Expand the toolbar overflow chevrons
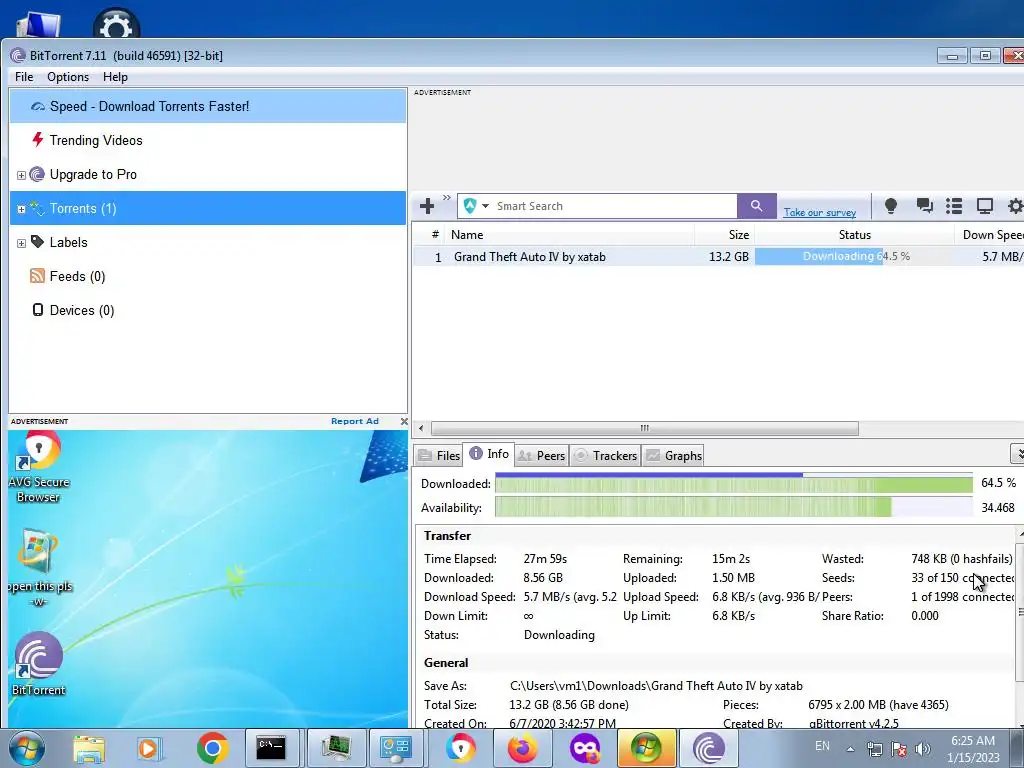Screen dimensions: 1024x768 [447, 198]
